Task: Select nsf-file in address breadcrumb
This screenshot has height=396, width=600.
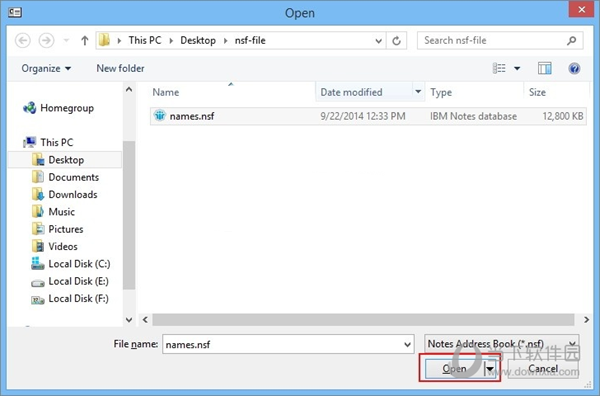Action: point(250,40)
